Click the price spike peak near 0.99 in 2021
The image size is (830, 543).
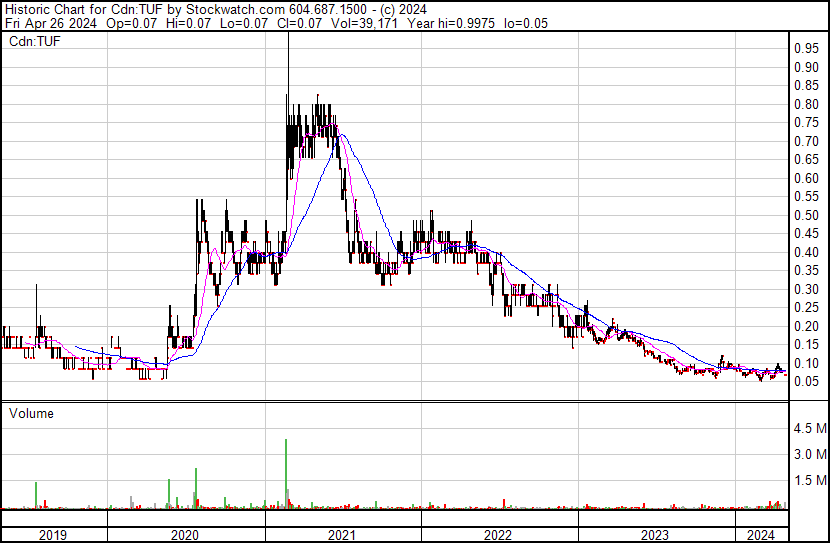[288, 35]
